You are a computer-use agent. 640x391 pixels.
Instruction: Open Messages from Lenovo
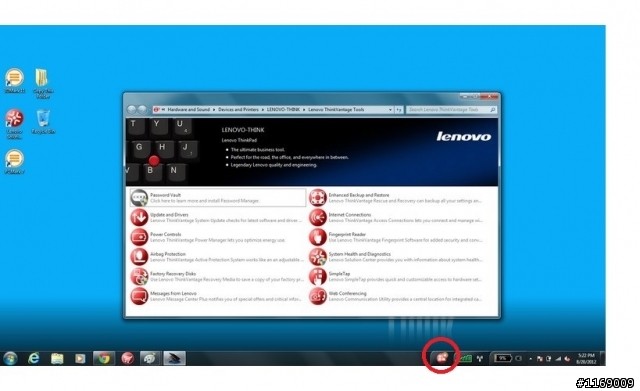218,296
